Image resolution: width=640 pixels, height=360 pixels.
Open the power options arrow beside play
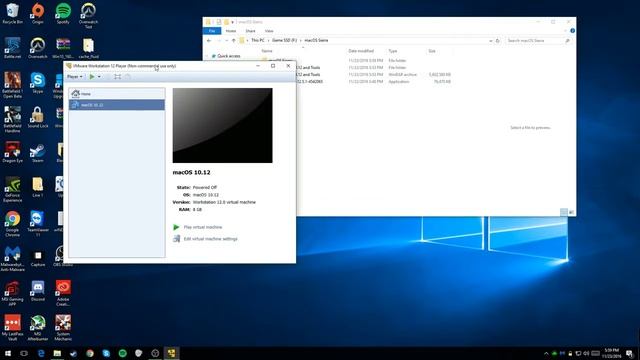click(99, 77)
